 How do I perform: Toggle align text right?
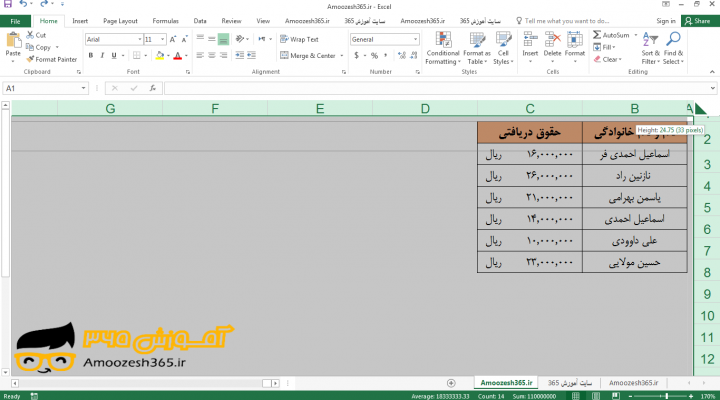pos(223,55)
